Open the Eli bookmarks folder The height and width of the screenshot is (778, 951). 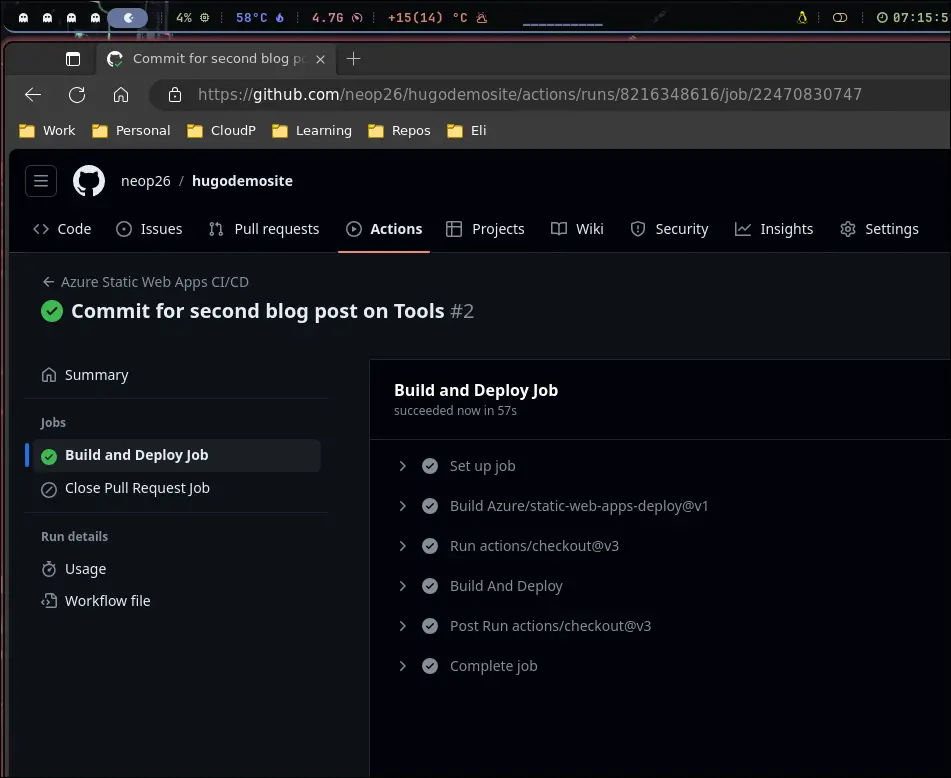click(x=466, y=130)
